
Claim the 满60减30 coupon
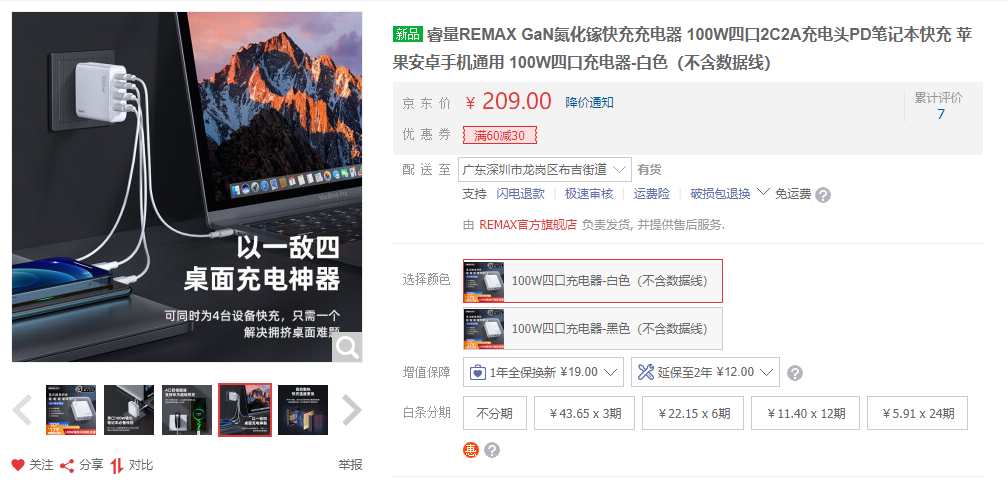point(500,136)
